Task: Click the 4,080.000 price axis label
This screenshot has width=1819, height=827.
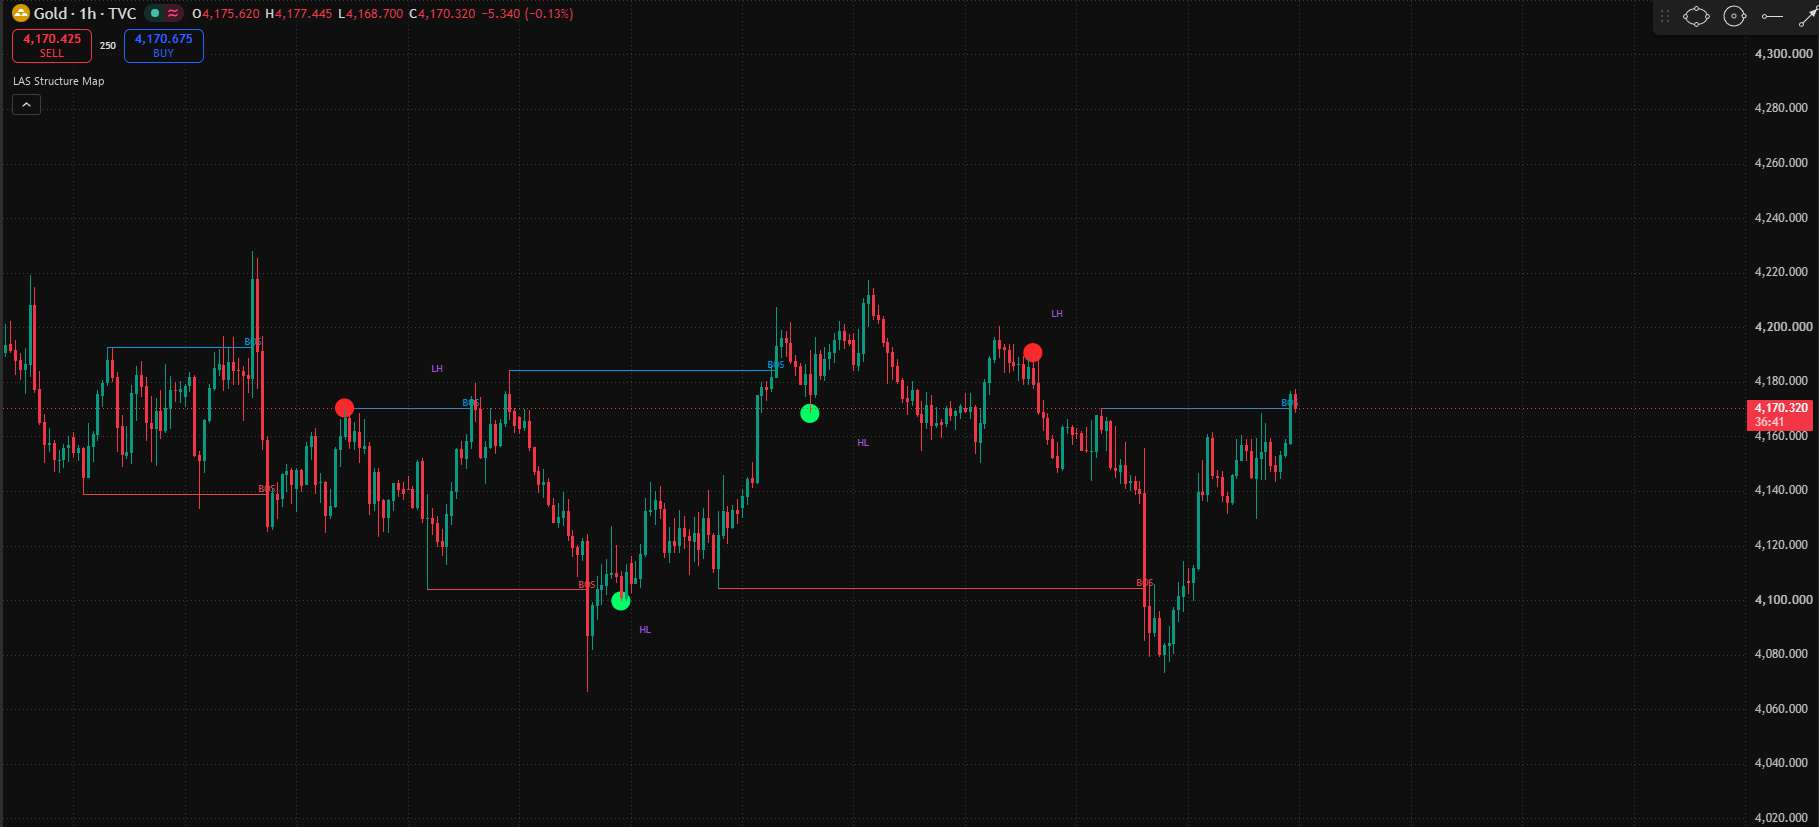Action: (x=1783, y=654)
